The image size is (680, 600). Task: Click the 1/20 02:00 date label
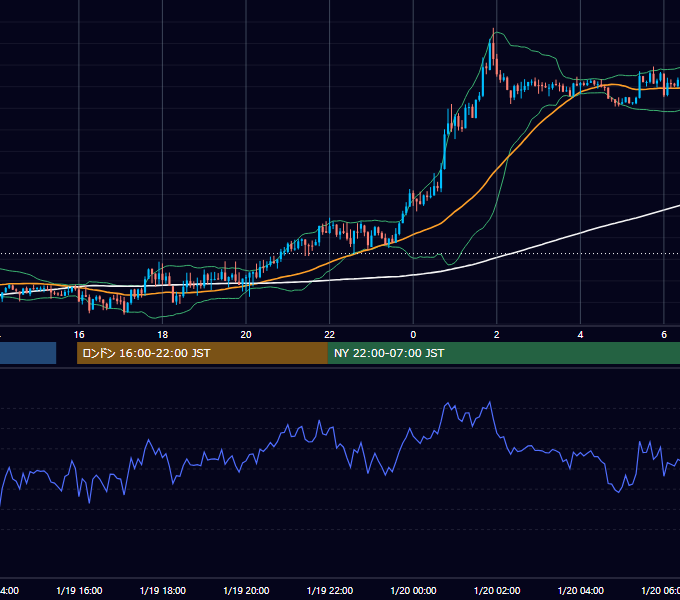click(x=497, y=591)
